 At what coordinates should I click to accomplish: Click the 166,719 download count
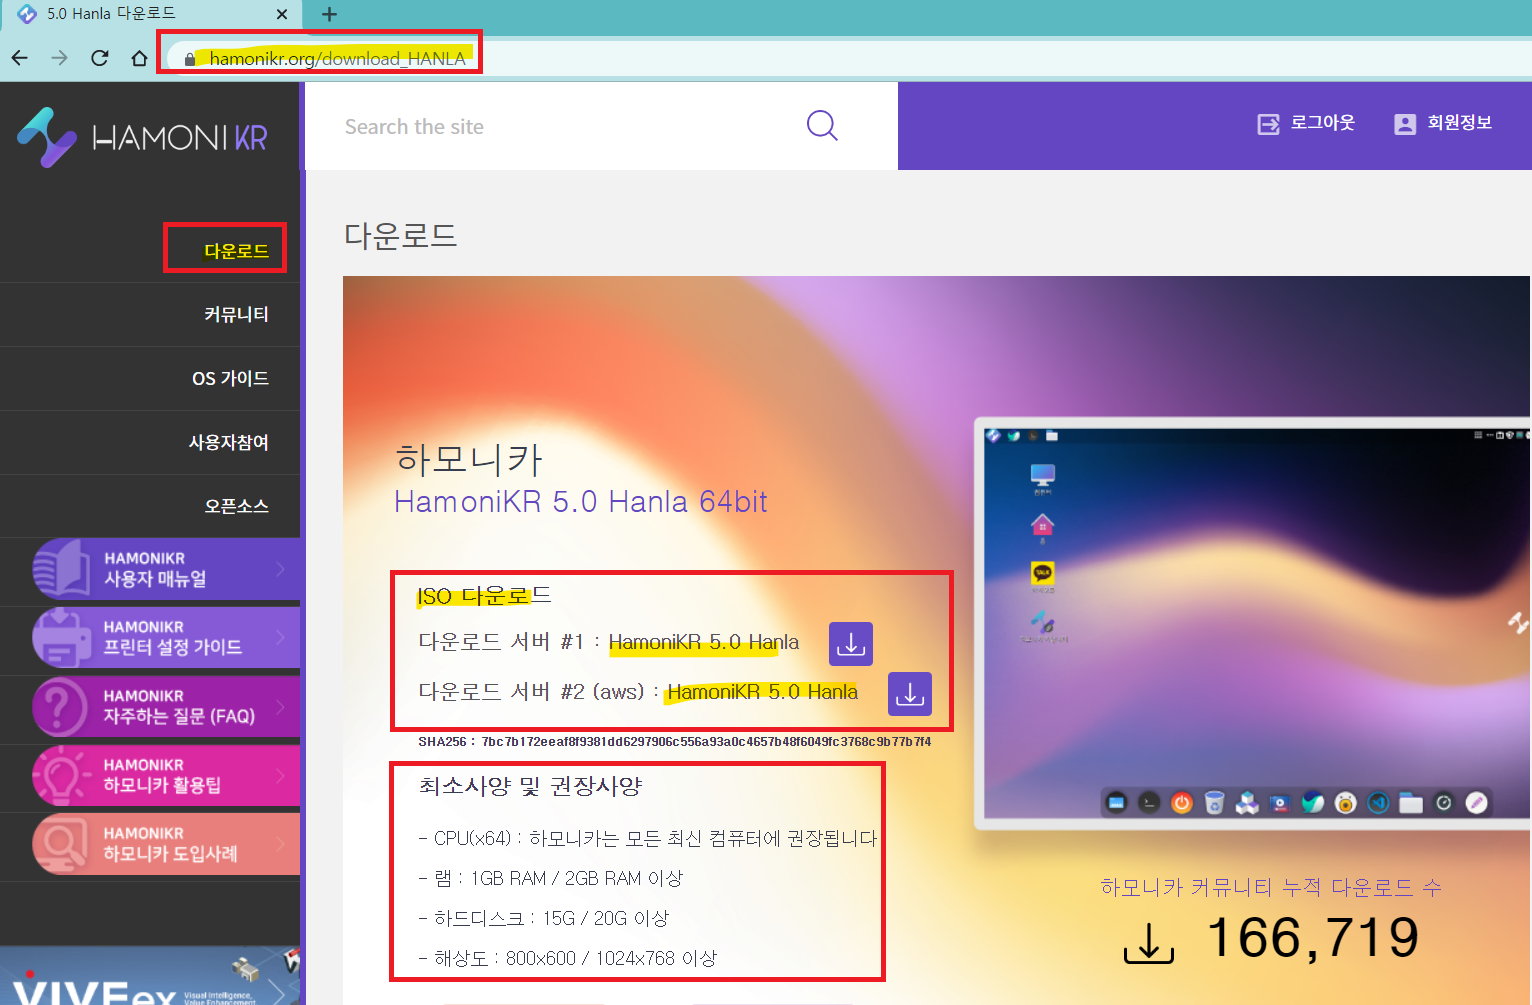(x=1313, y=938)
